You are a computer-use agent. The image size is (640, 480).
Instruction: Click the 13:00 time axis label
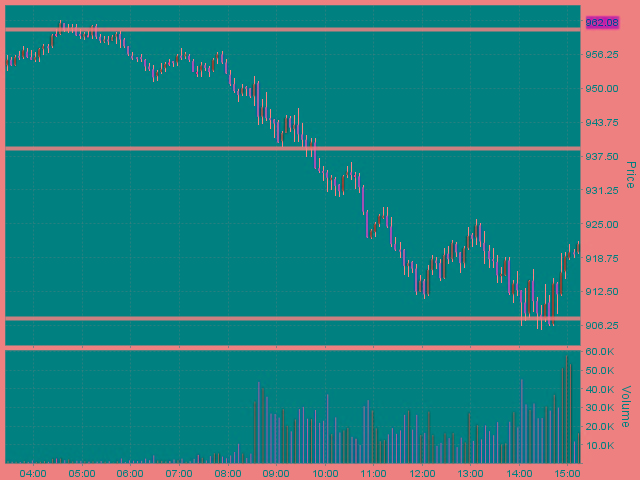pyautogui.click(x=470, y=473)
